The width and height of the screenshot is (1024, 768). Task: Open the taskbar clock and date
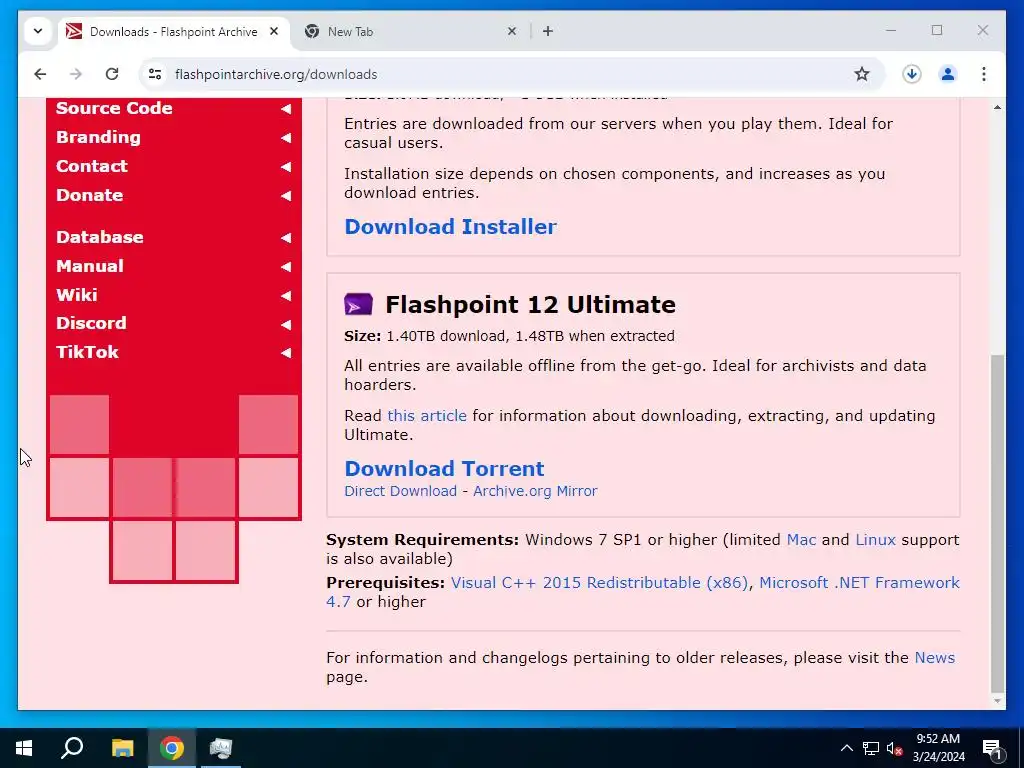(x=938, y=748)
